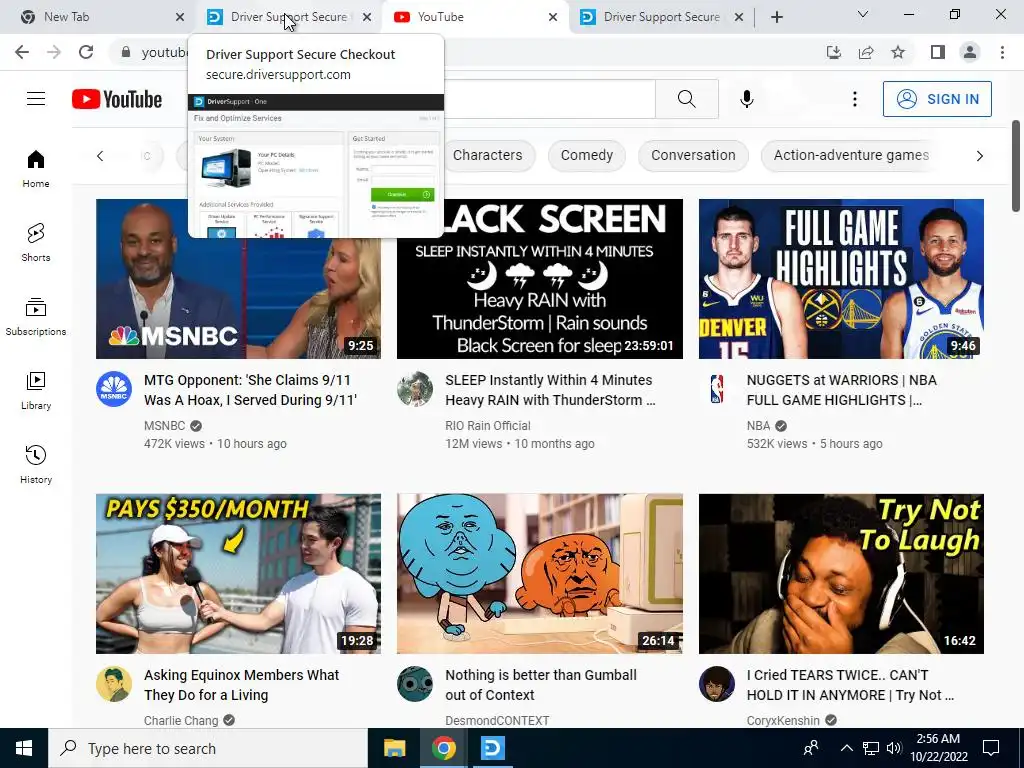This screenshot has height=768, width=1024.
Task: Click the page vertical scrollbar
Action: 1016,166
